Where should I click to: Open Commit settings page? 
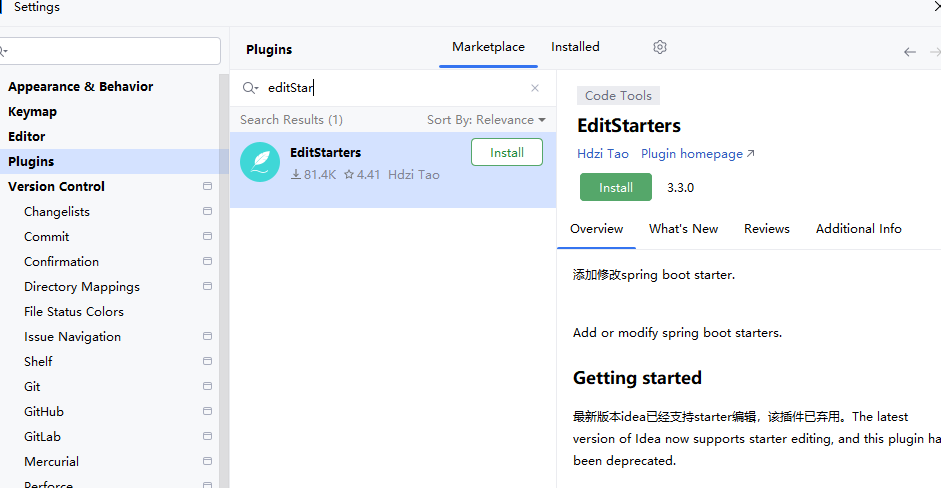[47, 236]
